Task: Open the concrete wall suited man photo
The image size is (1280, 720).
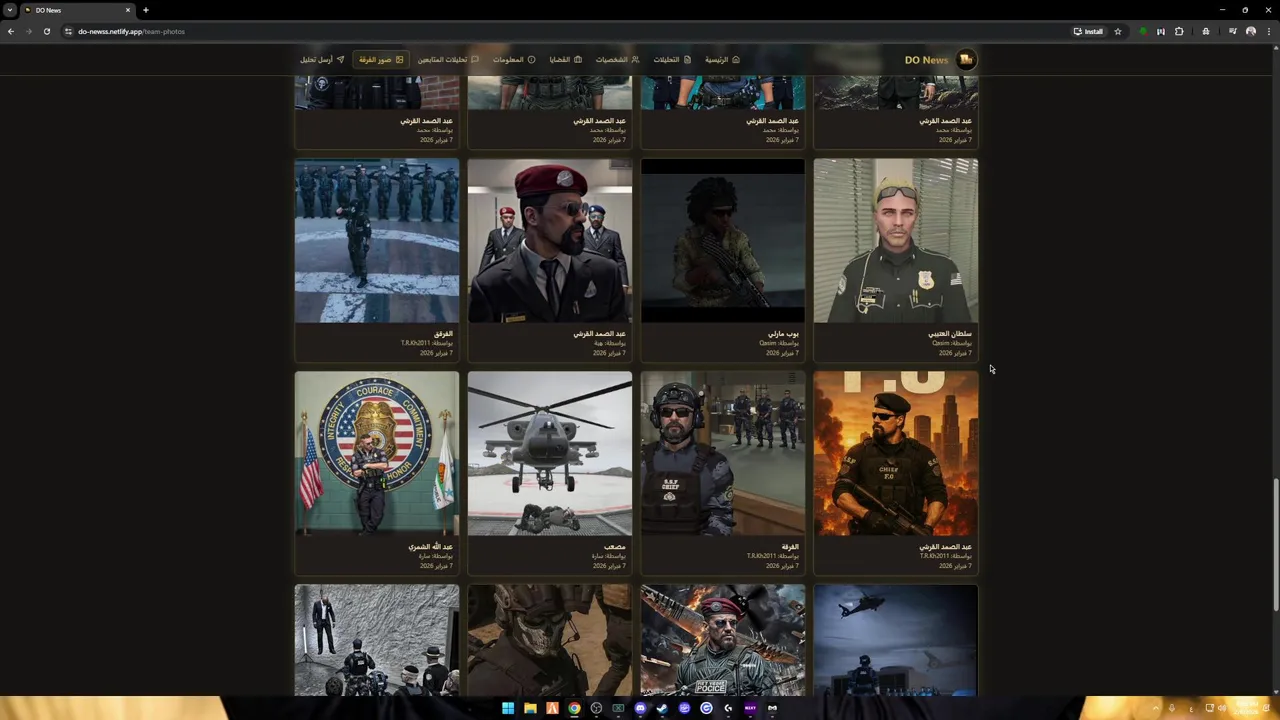Action: (377, 640)
